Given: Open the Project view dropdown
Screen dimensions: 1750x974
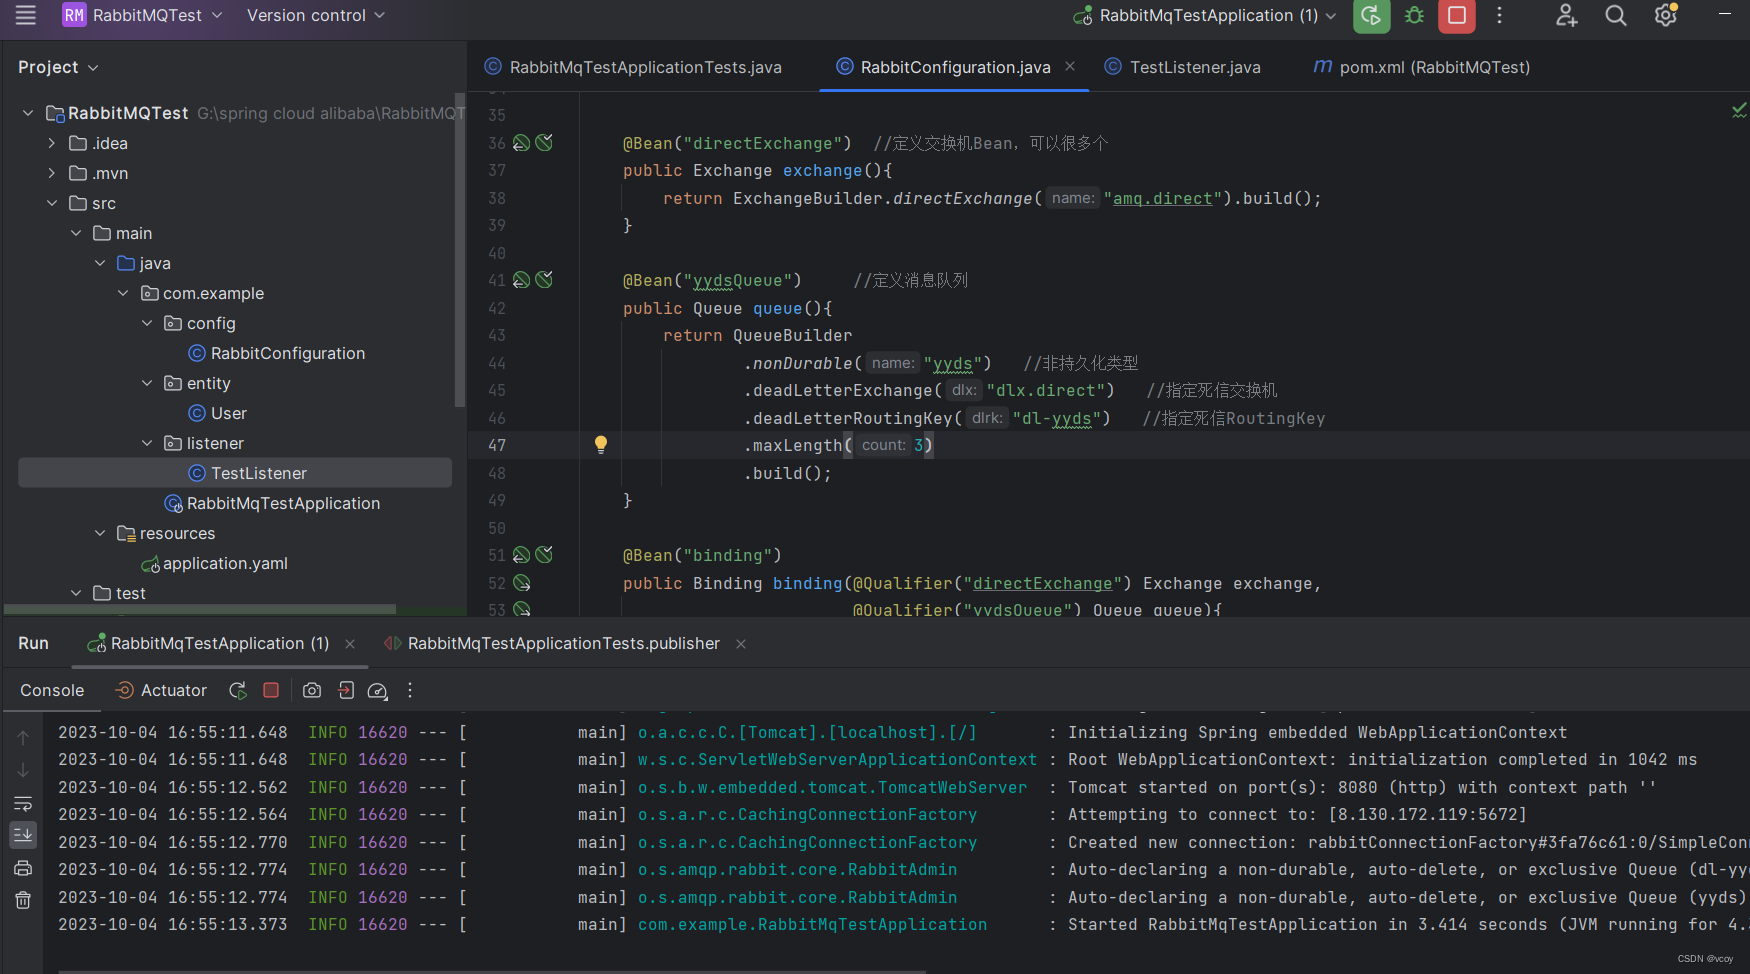Looking at the screenshot, I should (58, 67).
